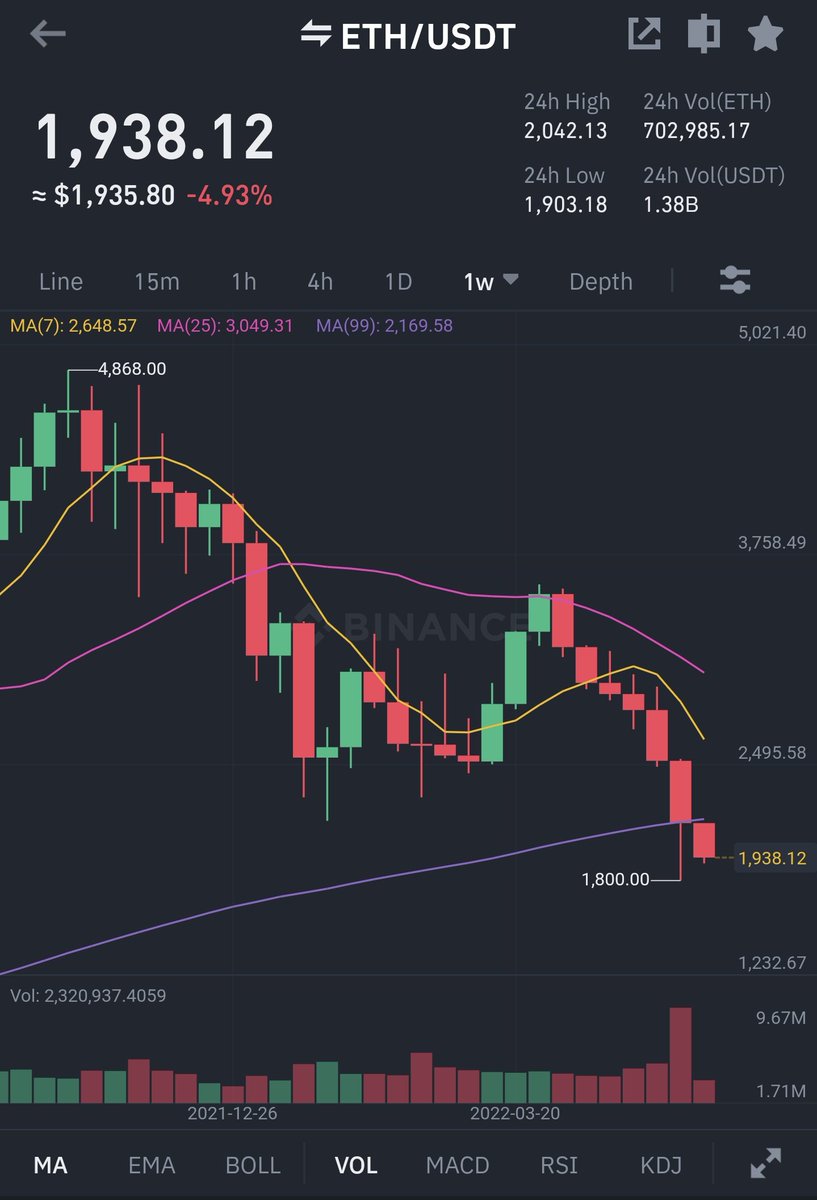Screen dimensions: 817x1200
Task: Go back with the left arrow
Action: (x=47, y=34)
